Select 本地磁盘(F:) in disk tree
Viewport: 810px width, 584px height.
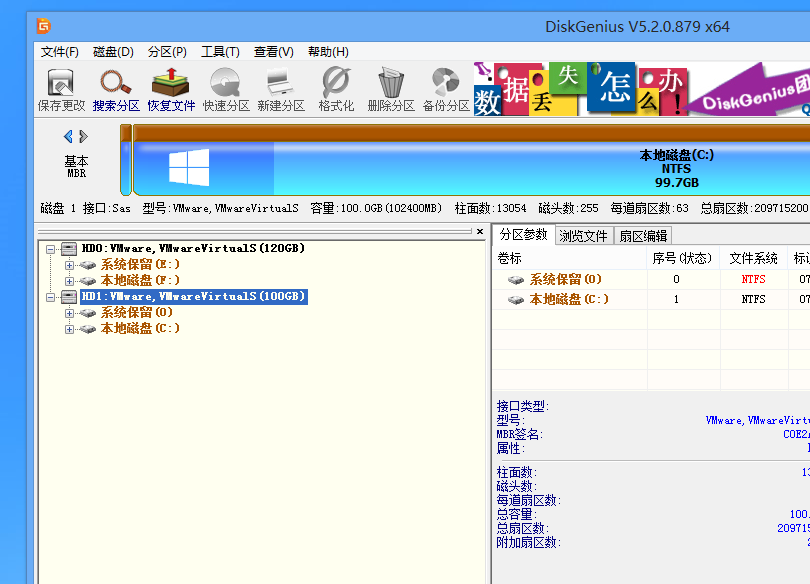[140, 280]
